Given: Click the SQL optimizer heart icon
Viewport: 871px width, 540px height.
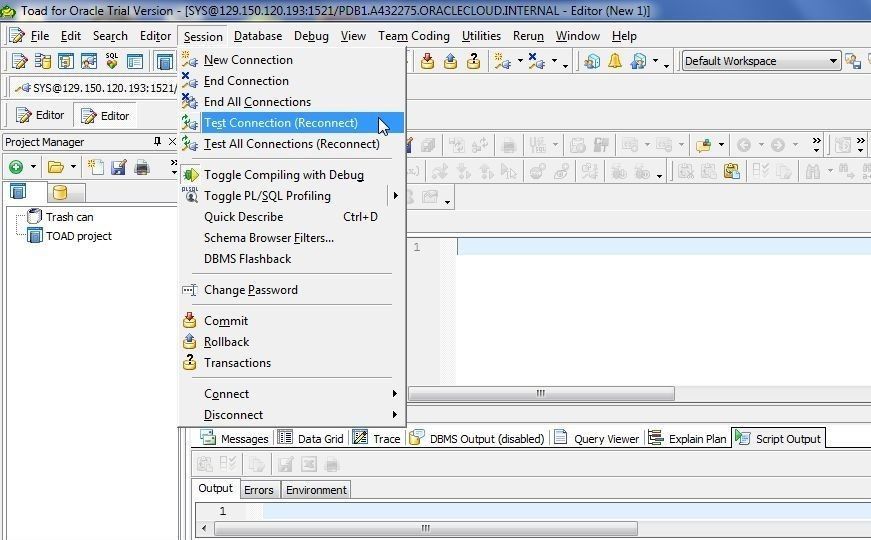Looking at the screenshot, I should (x=112, y=61).
